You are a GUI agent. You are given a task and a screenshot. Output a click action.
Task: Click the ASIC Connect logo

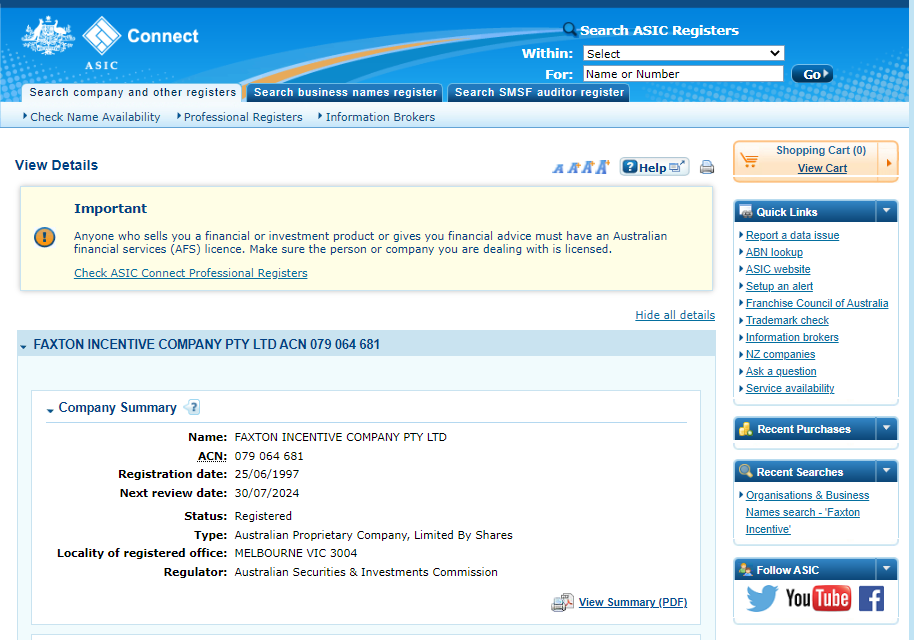pos(110,42)
